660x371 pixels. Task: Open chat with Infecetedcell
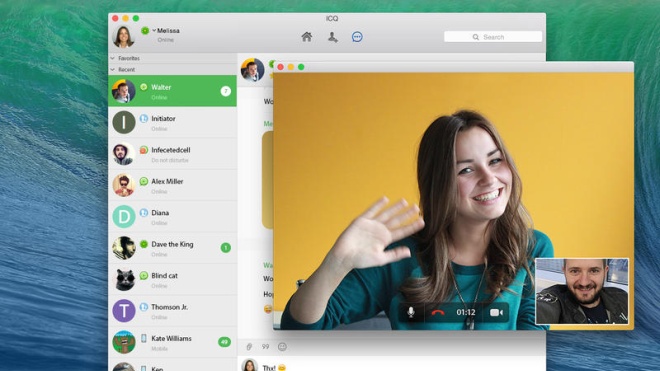coord(173,154)
